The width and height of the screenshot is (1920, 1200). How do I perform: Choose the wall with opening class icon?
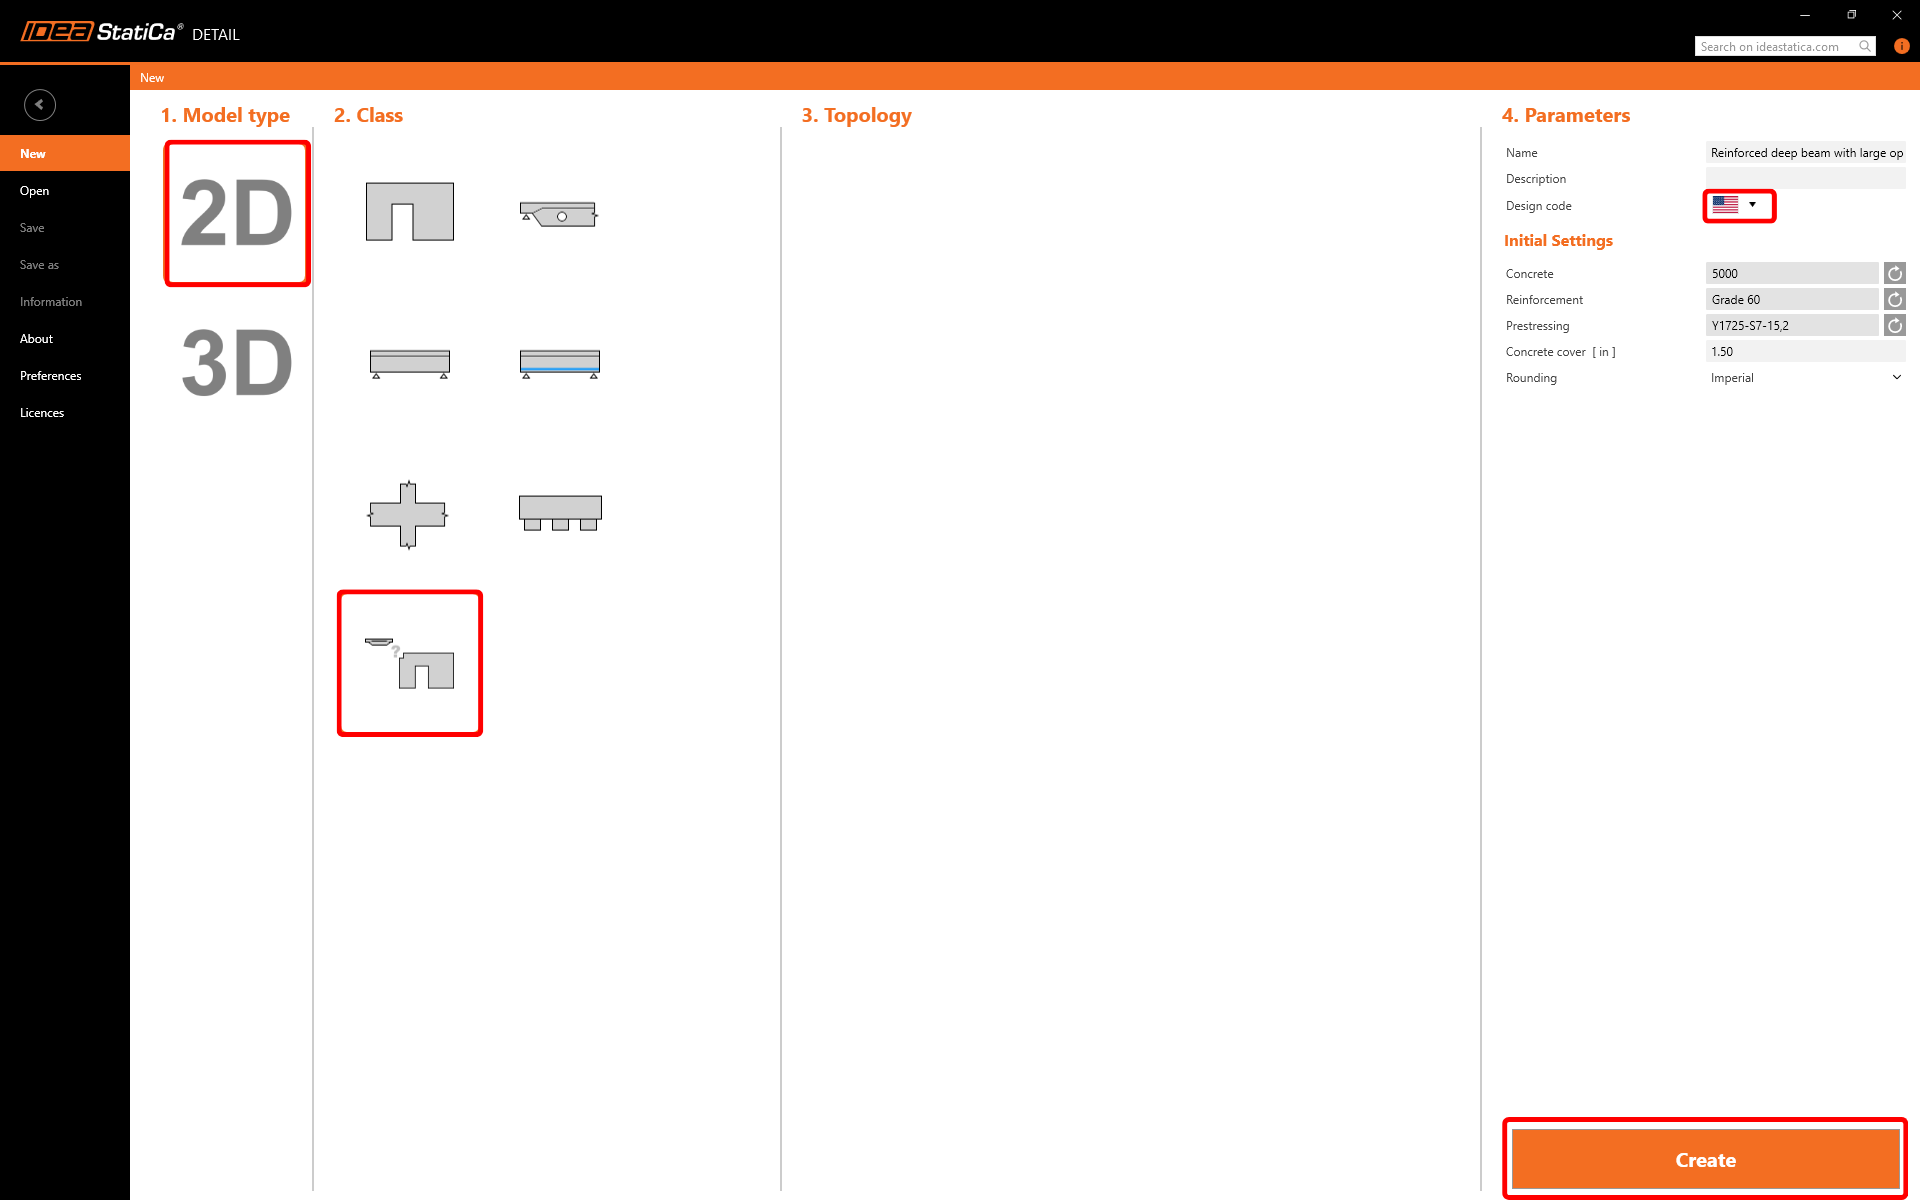pos(410,211)
